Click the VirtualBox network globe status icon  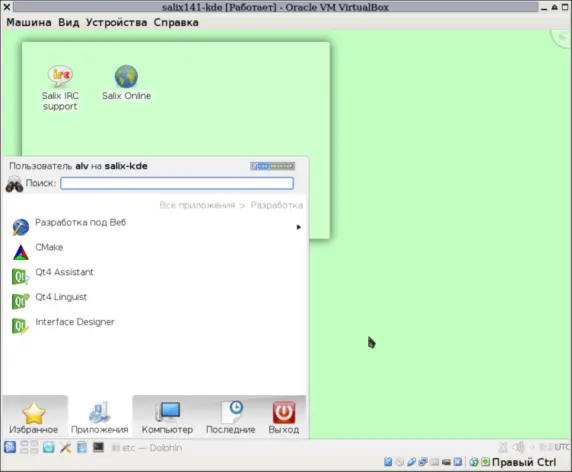click(x=474, y=462)
